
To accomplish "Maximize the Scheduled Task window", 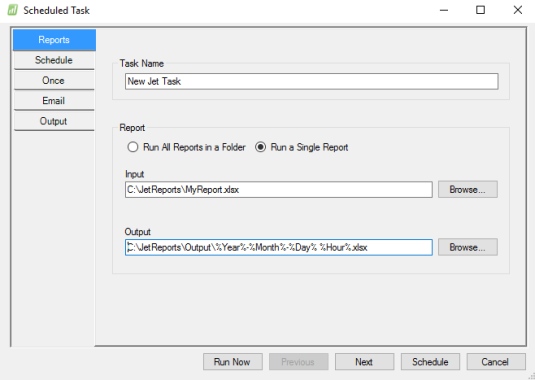I will (x=480, y=10).
